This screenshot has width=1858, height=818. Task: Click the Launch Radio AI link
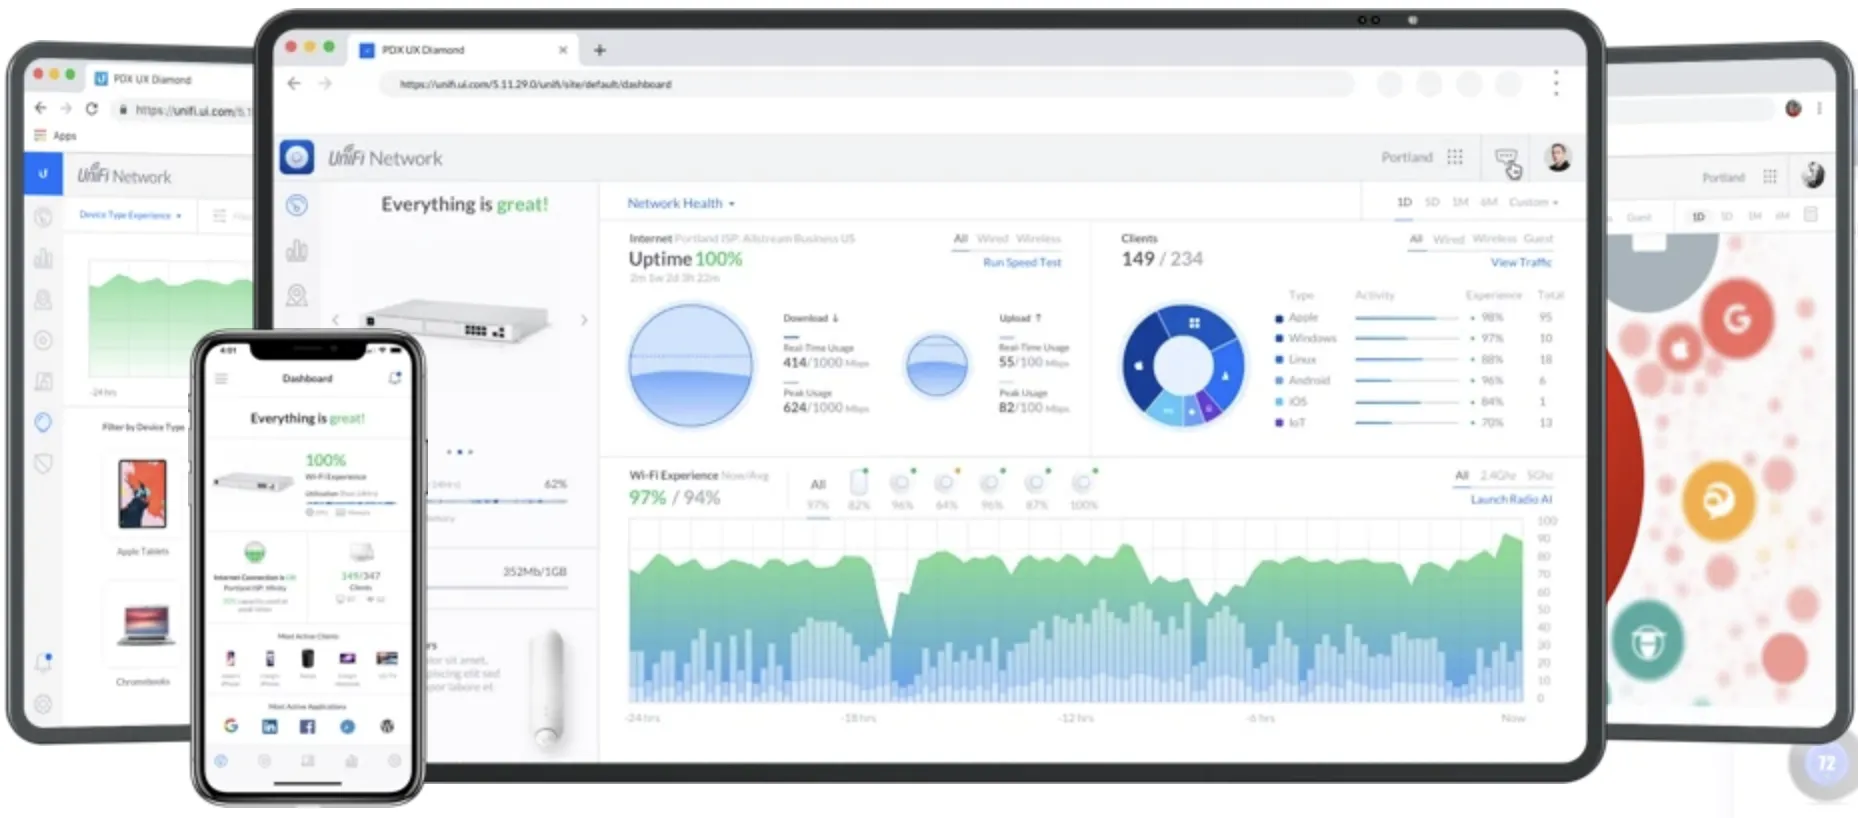point(1511,499)
